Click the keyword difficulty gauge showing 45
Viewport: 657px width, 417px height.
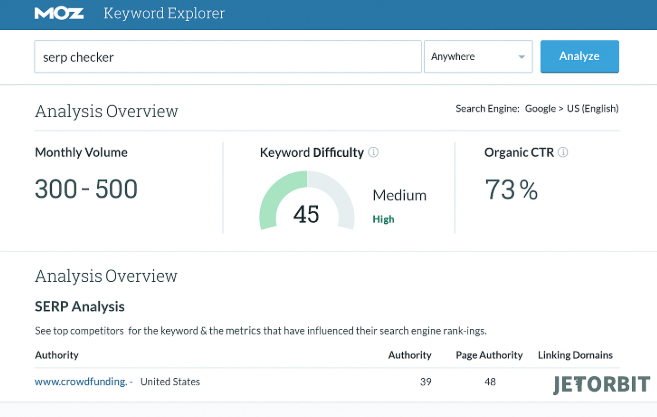click(307, 201)
